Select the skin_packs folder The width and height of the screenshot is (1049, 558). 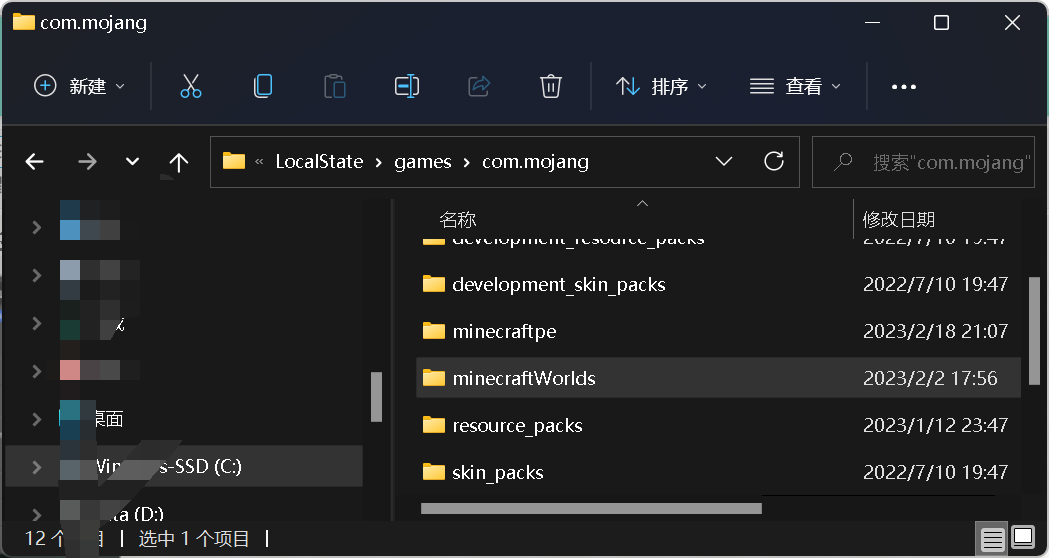pos(718,472)
